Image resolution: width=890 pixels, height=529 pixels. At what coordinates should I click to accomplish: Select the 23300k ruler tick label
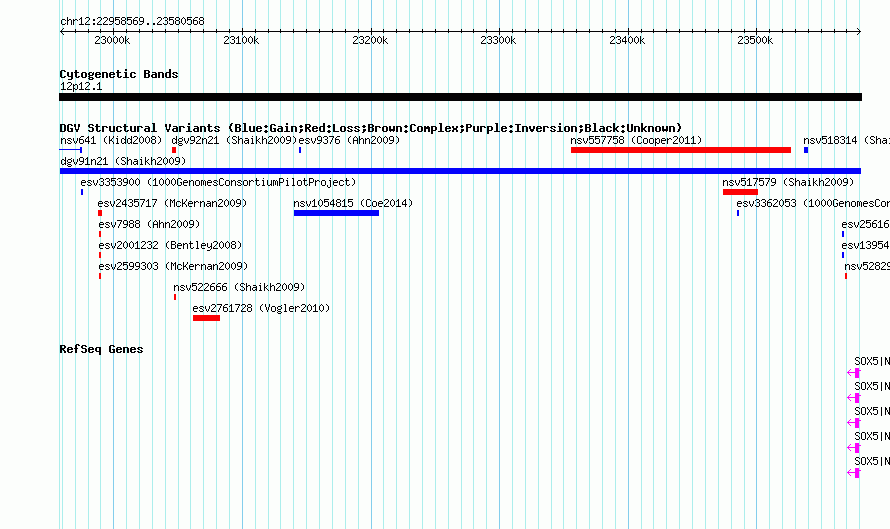tap(498, 40)
